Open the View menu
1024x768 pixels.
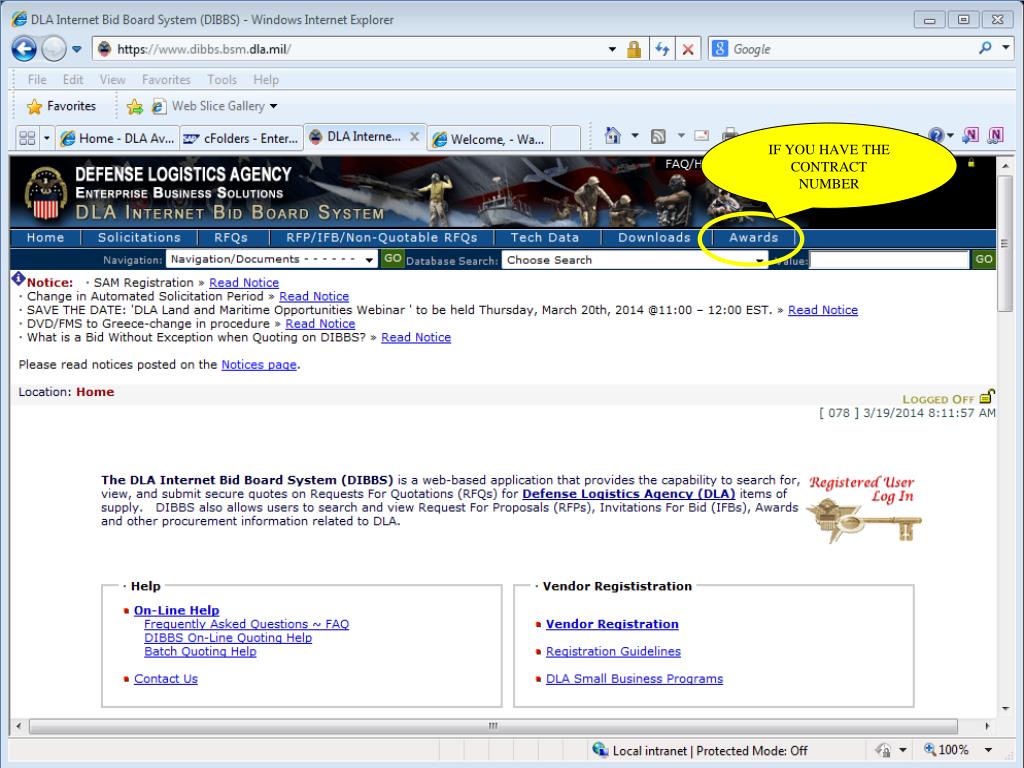pos(112,80)
